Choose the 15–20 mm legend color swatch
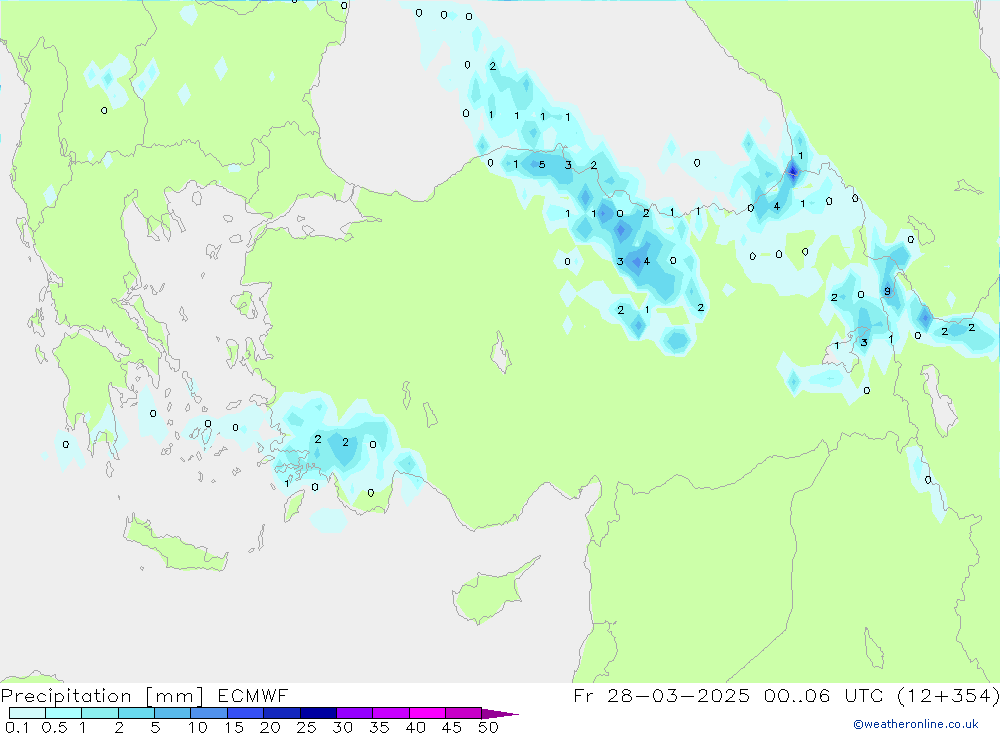Image resolution: width=1000 pixels, height=733 pixels. pyautogui.click(x=246, y=713)
